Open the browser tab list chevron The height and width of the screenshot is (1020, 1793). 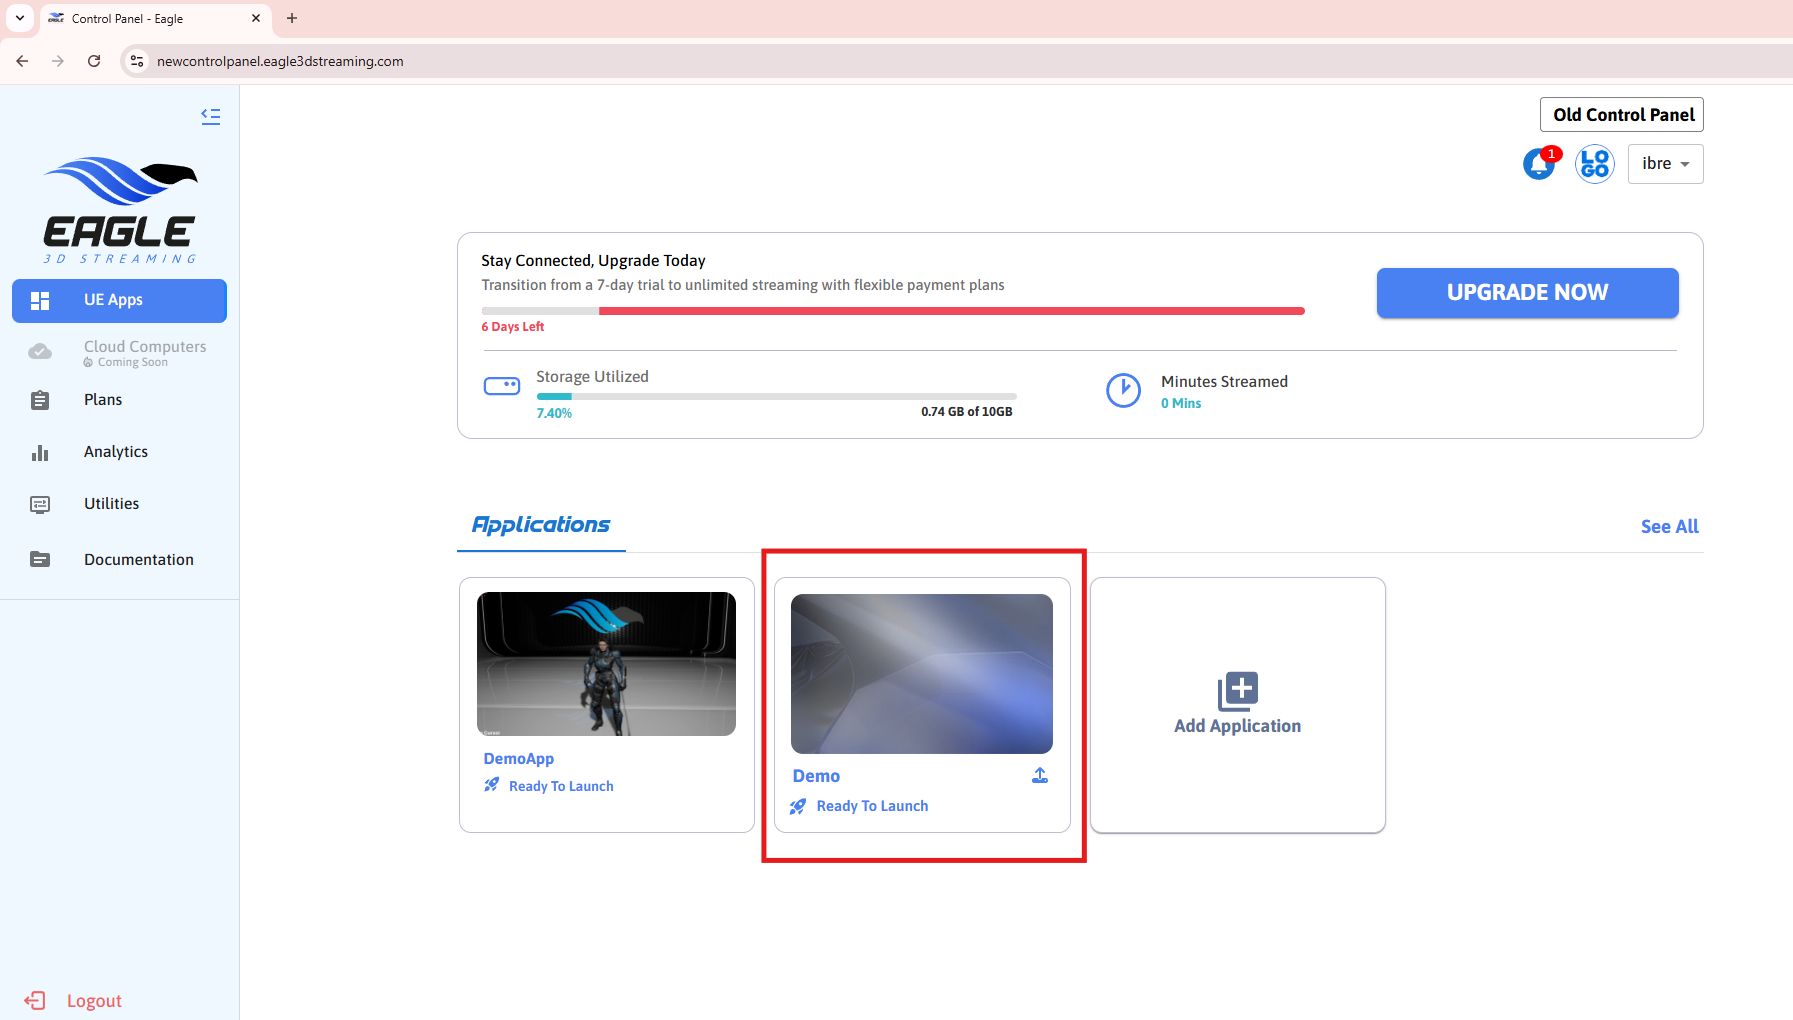(20, 18)
